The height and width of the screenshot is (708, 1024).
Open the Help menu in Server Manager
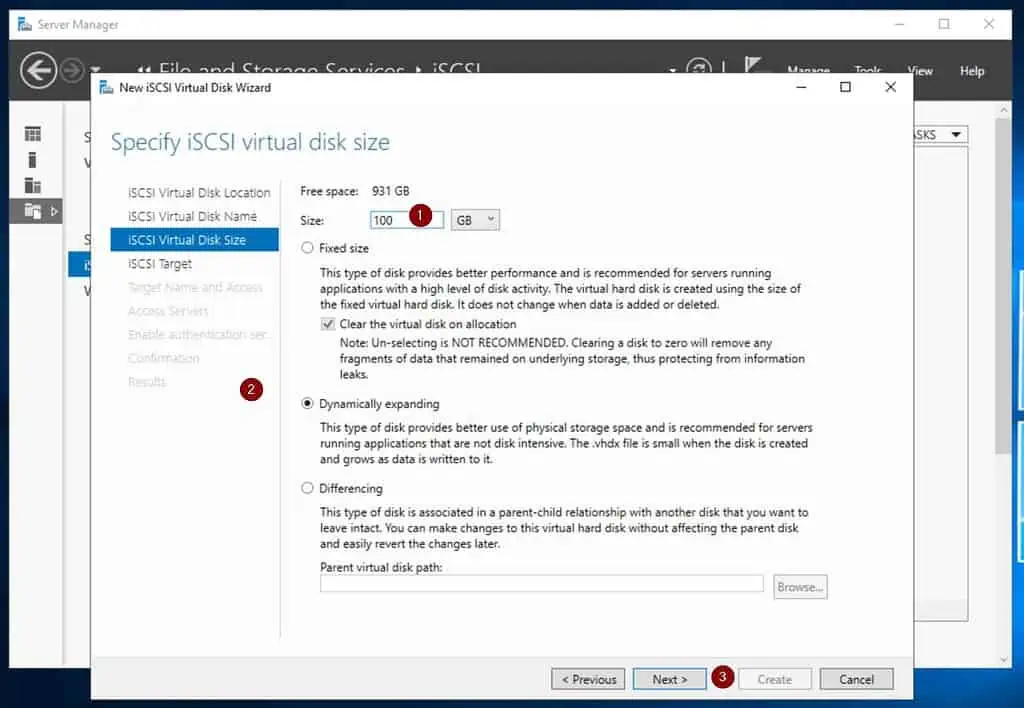point(972,71)
